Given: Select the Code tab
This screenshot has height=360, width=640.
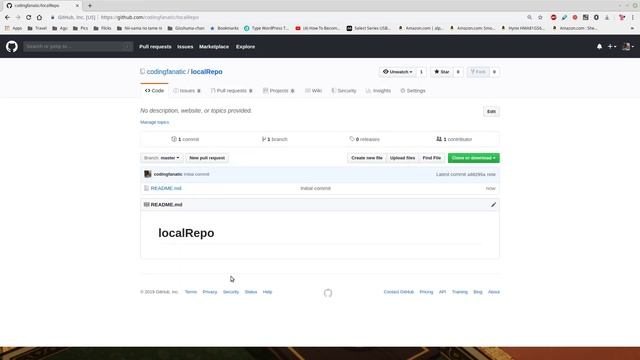Looking at the screenshot, I should pos(154,91).
